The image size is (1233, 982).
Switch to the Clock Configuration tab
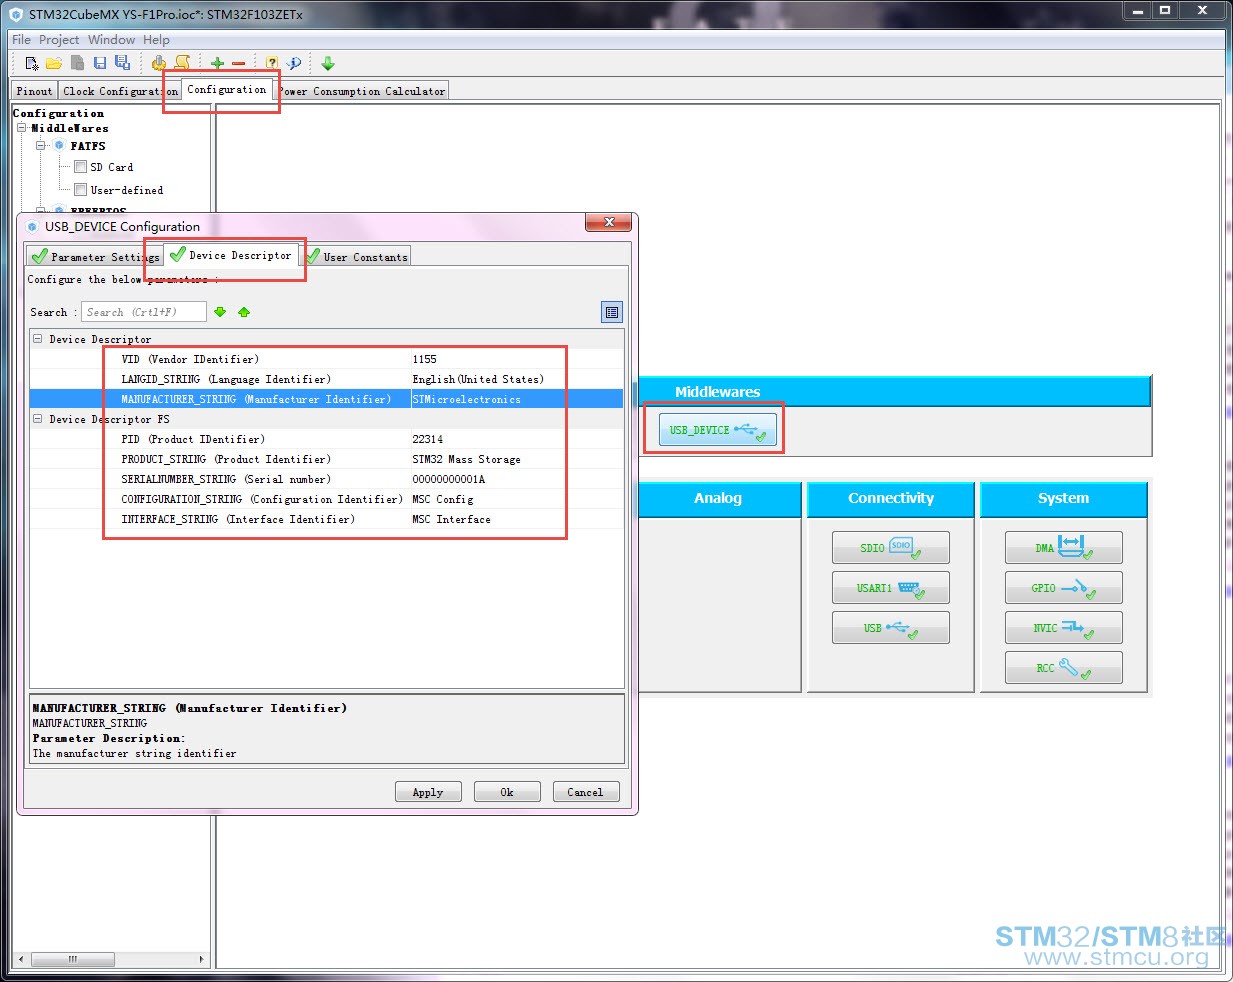[120, 91]
